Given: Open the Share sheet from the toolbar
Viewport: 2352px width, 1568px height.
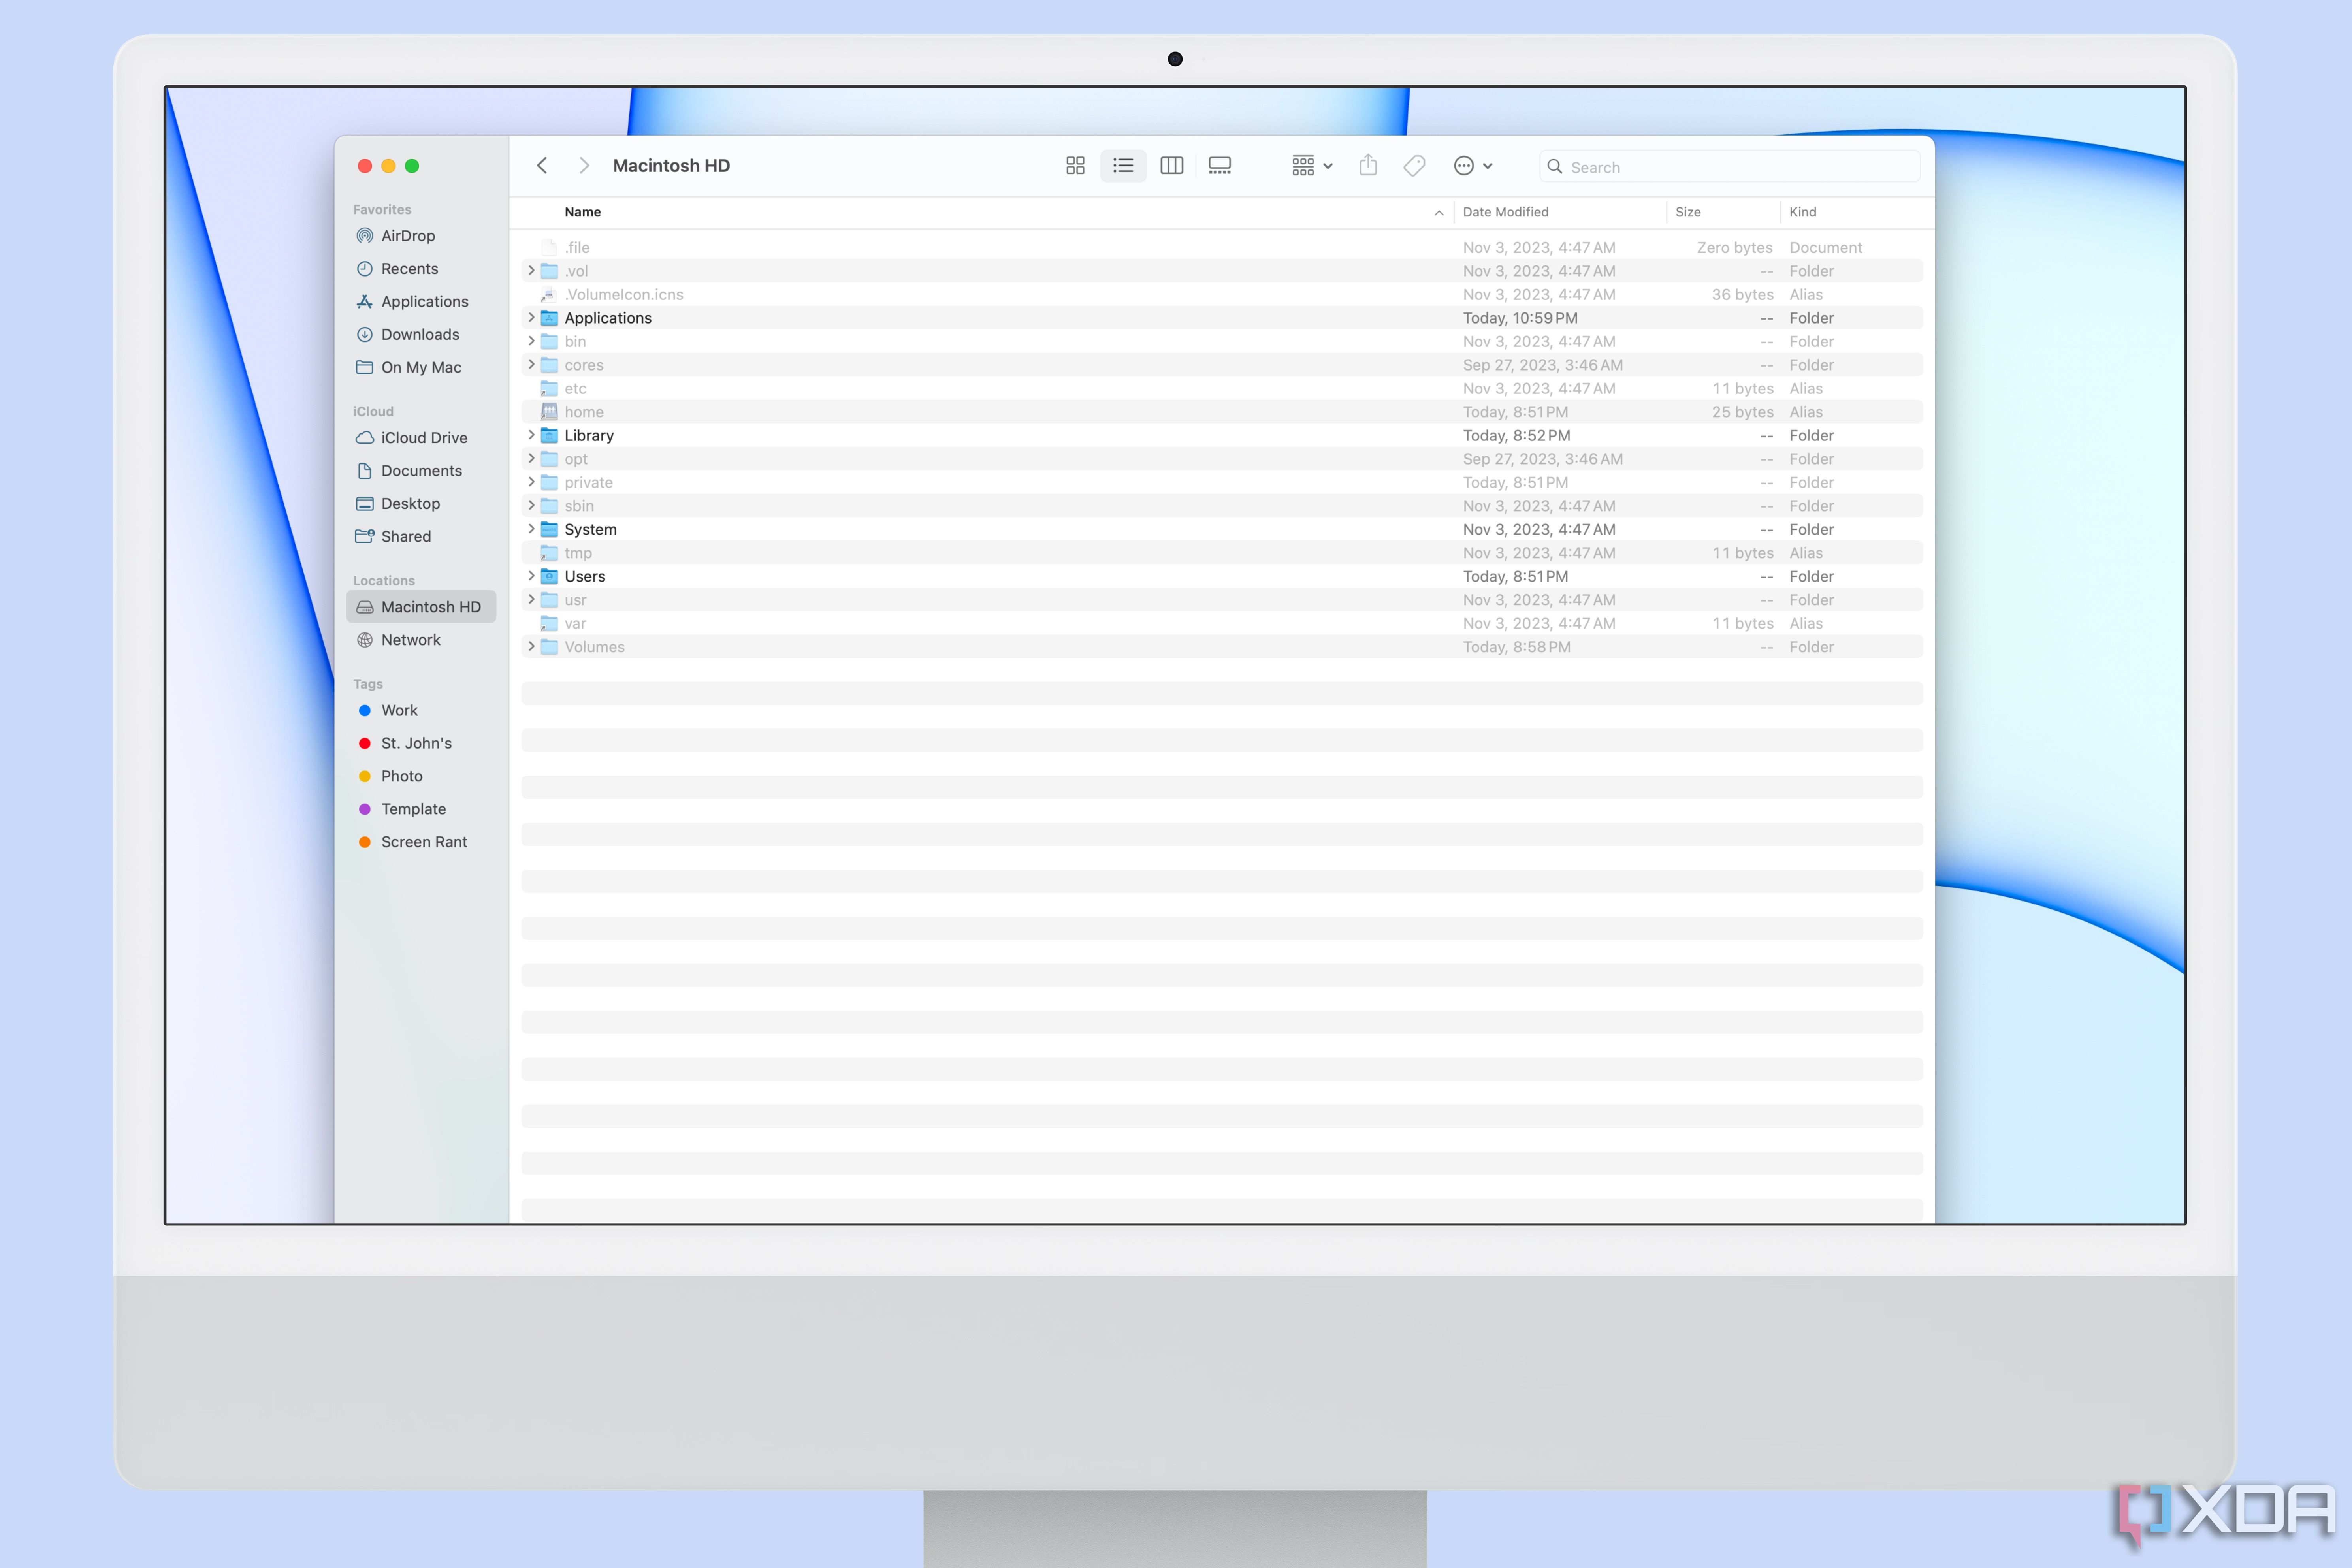Looking at the screenshot, I should click(1368, 166).
